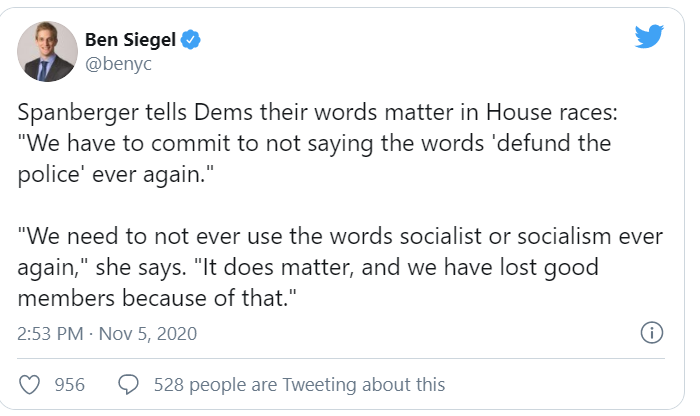Image resolution: width=700 pixels, height=416 pixels.
Task: Select the words "police' ever again."
Action: [116, 169]
